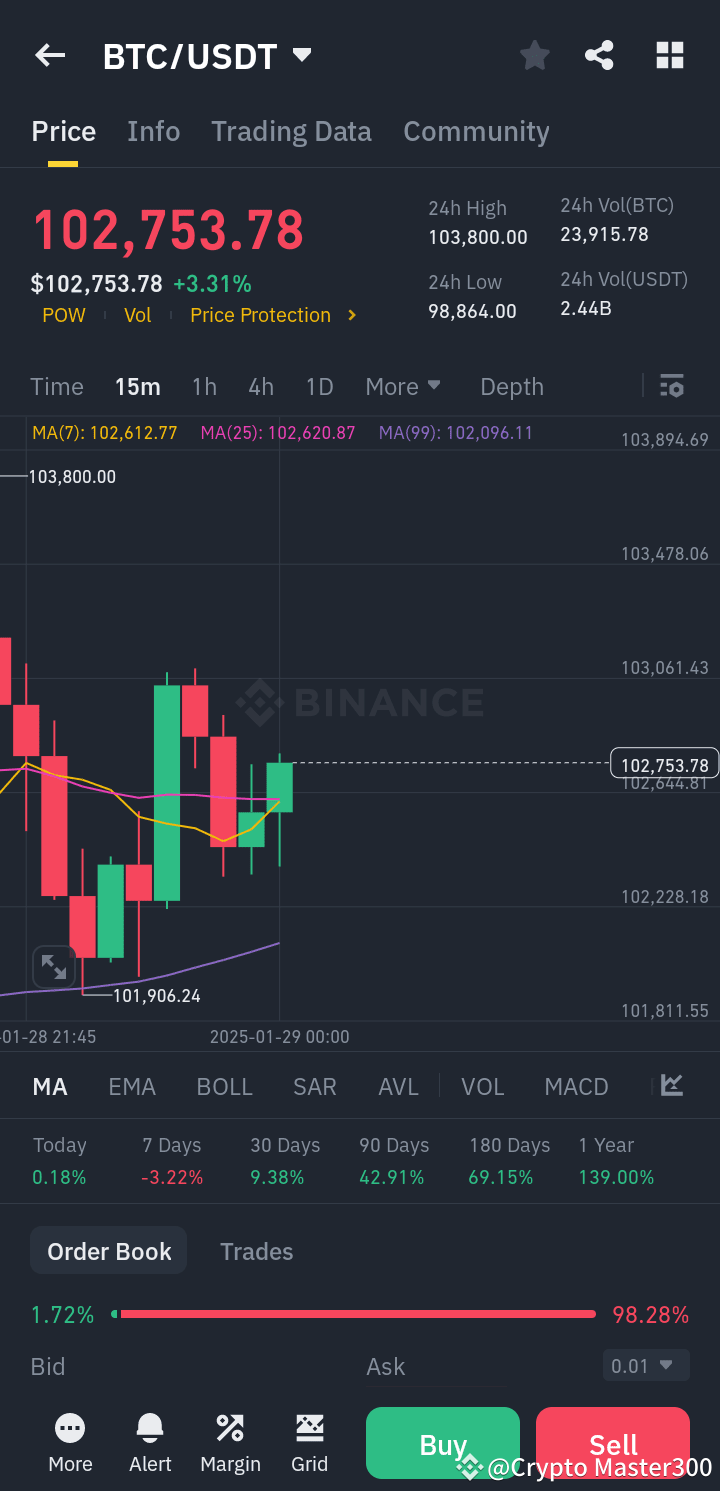
Task: Tap the green Buy button
Action: point(443,1443)
